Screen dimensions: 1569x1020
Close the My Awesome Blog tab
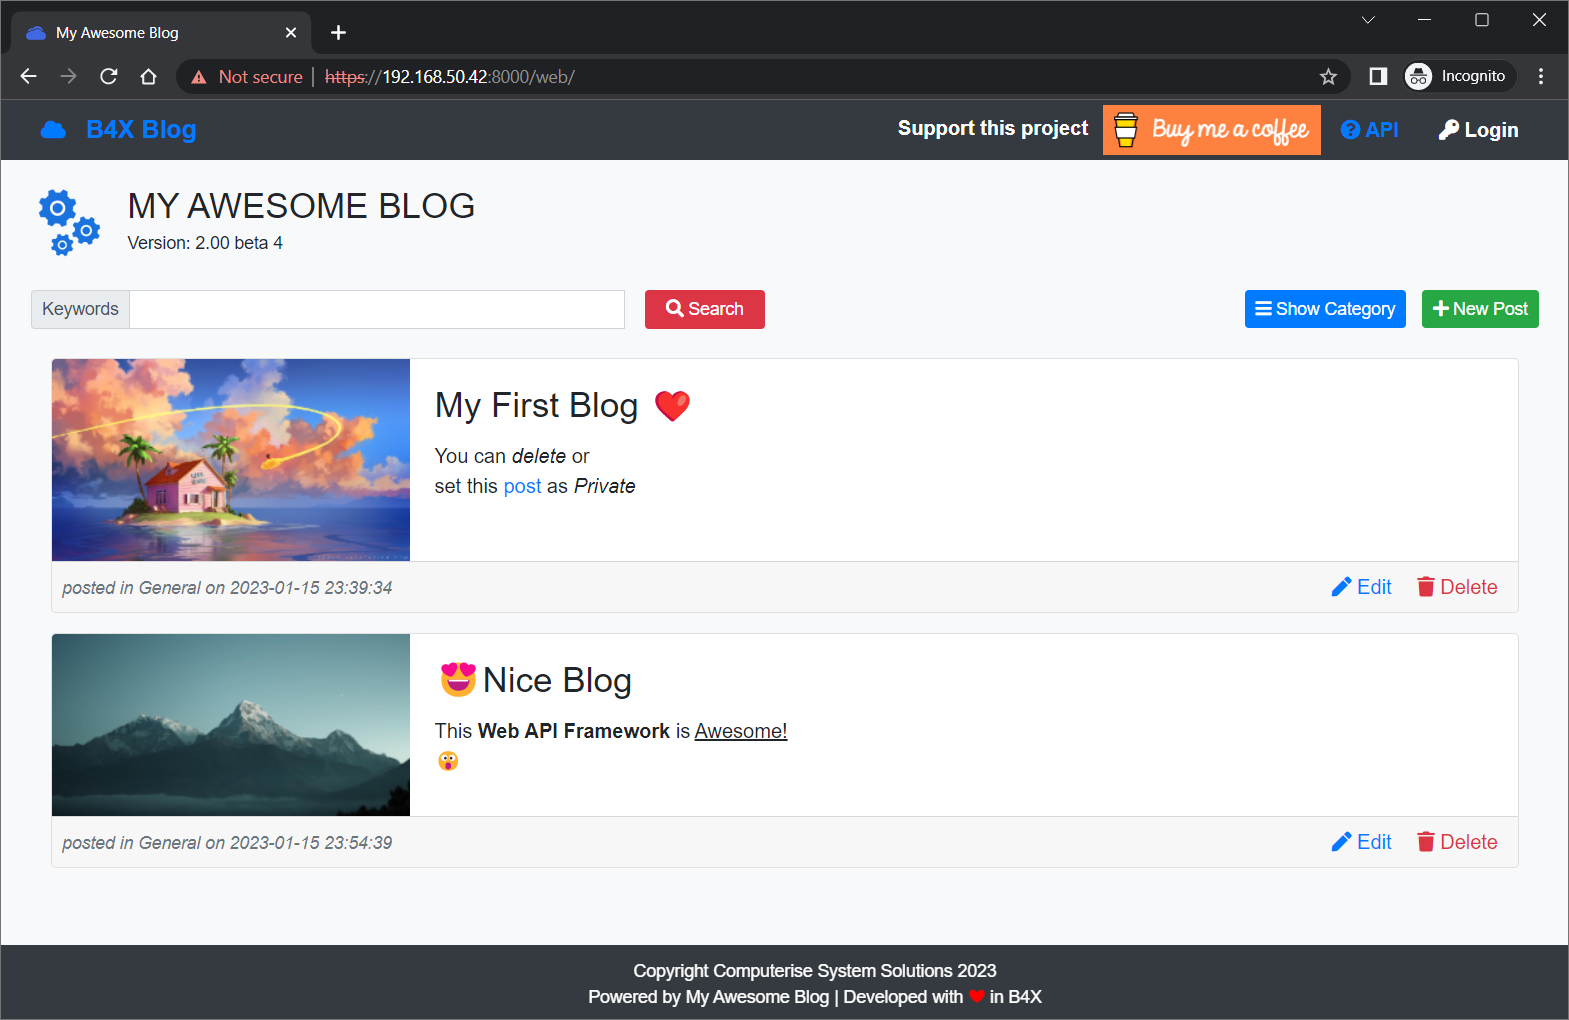point(291,33)
